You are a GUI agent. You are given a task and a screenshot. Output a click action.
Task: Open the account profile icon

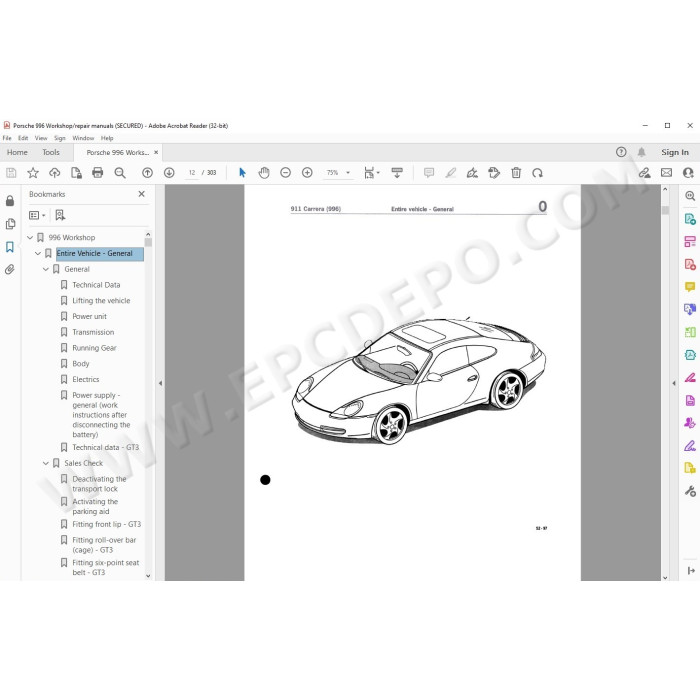[688, 173]
